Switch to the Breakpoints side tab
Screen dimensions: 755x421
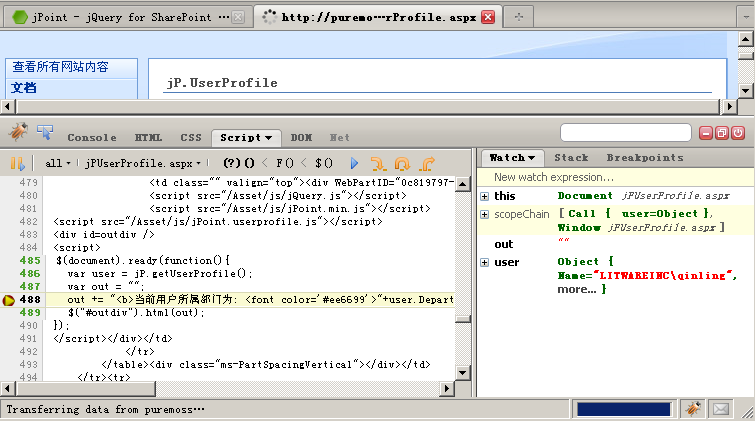(x=645, y=158)
